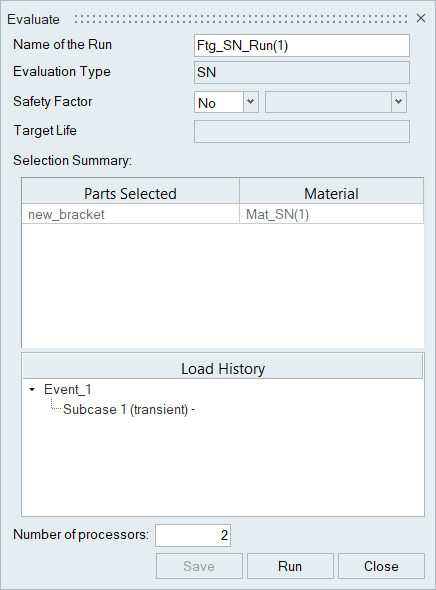Click the Number of processors field
Viewport: 436px width, 590px height.
tap(193, 535)
